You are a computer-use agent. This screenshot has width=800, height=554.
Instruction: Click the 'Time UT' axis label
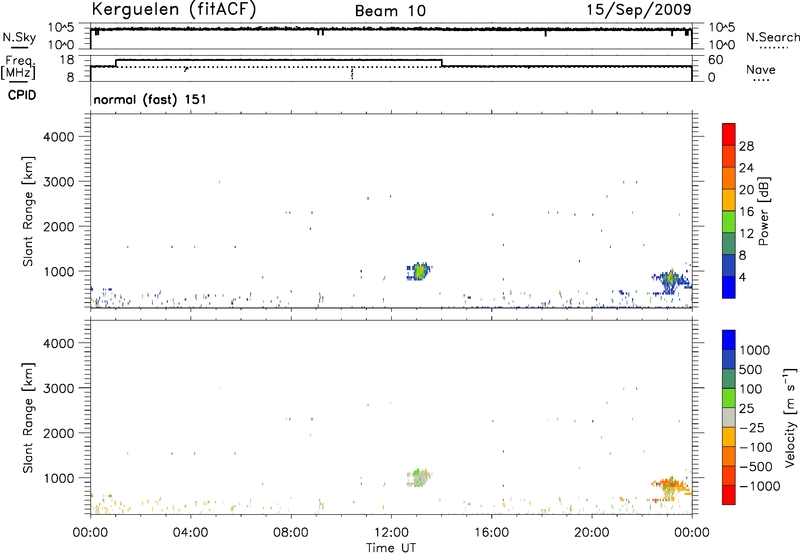click(x=391, y=548)
